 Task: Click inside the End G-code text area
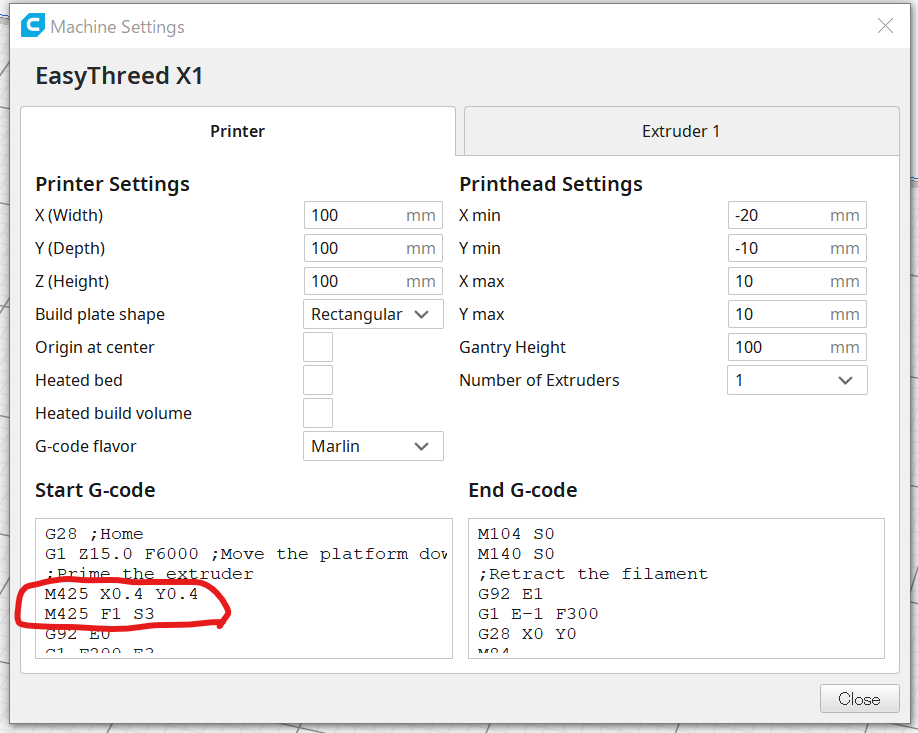(x=676, y=588)
